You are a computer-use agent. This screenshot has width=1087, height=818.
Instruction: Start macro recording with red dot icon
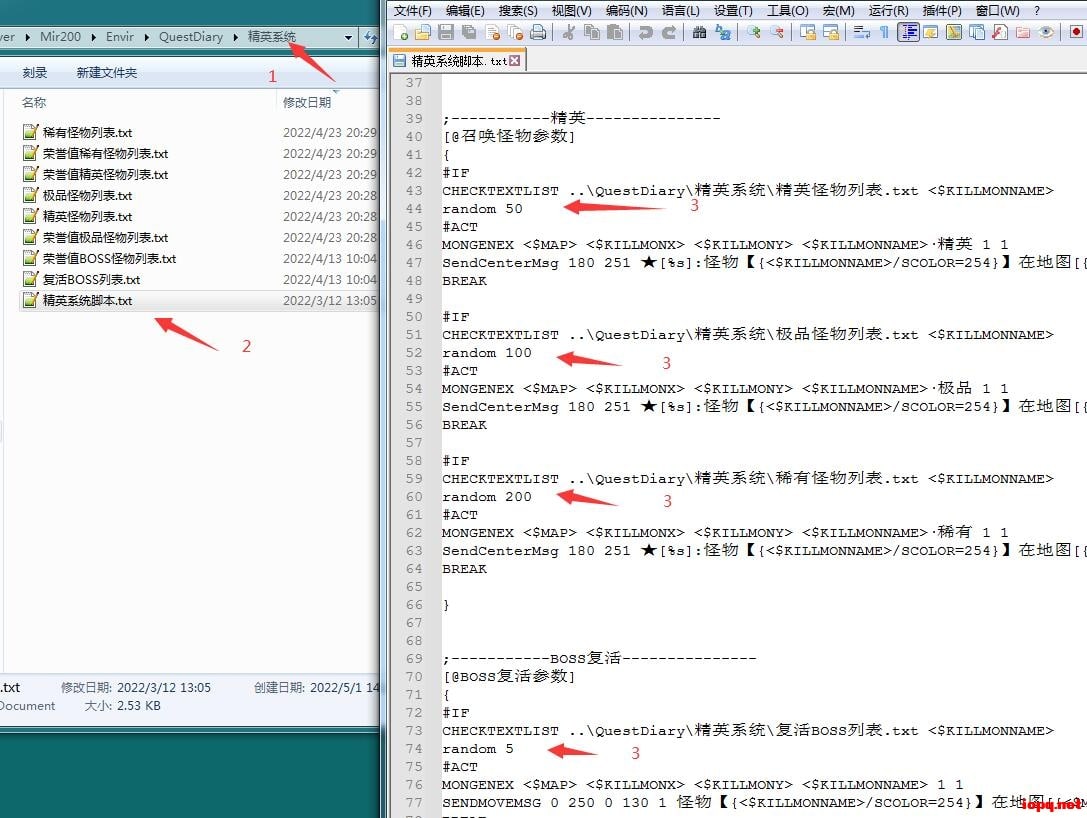click(x=1076, y=32)
